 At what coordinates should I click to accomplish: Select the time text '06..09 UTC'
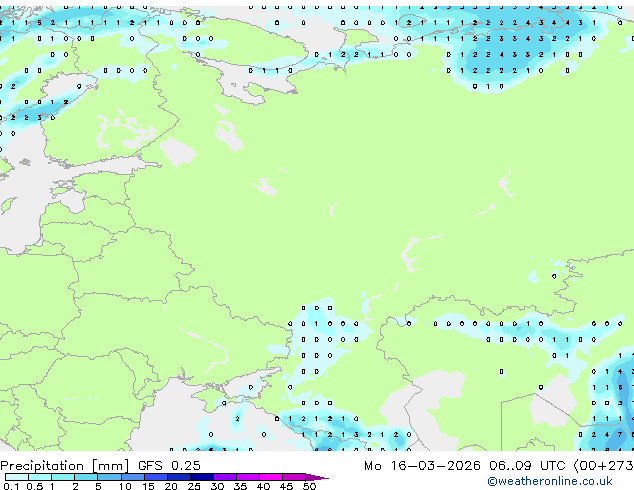(527, 466)
